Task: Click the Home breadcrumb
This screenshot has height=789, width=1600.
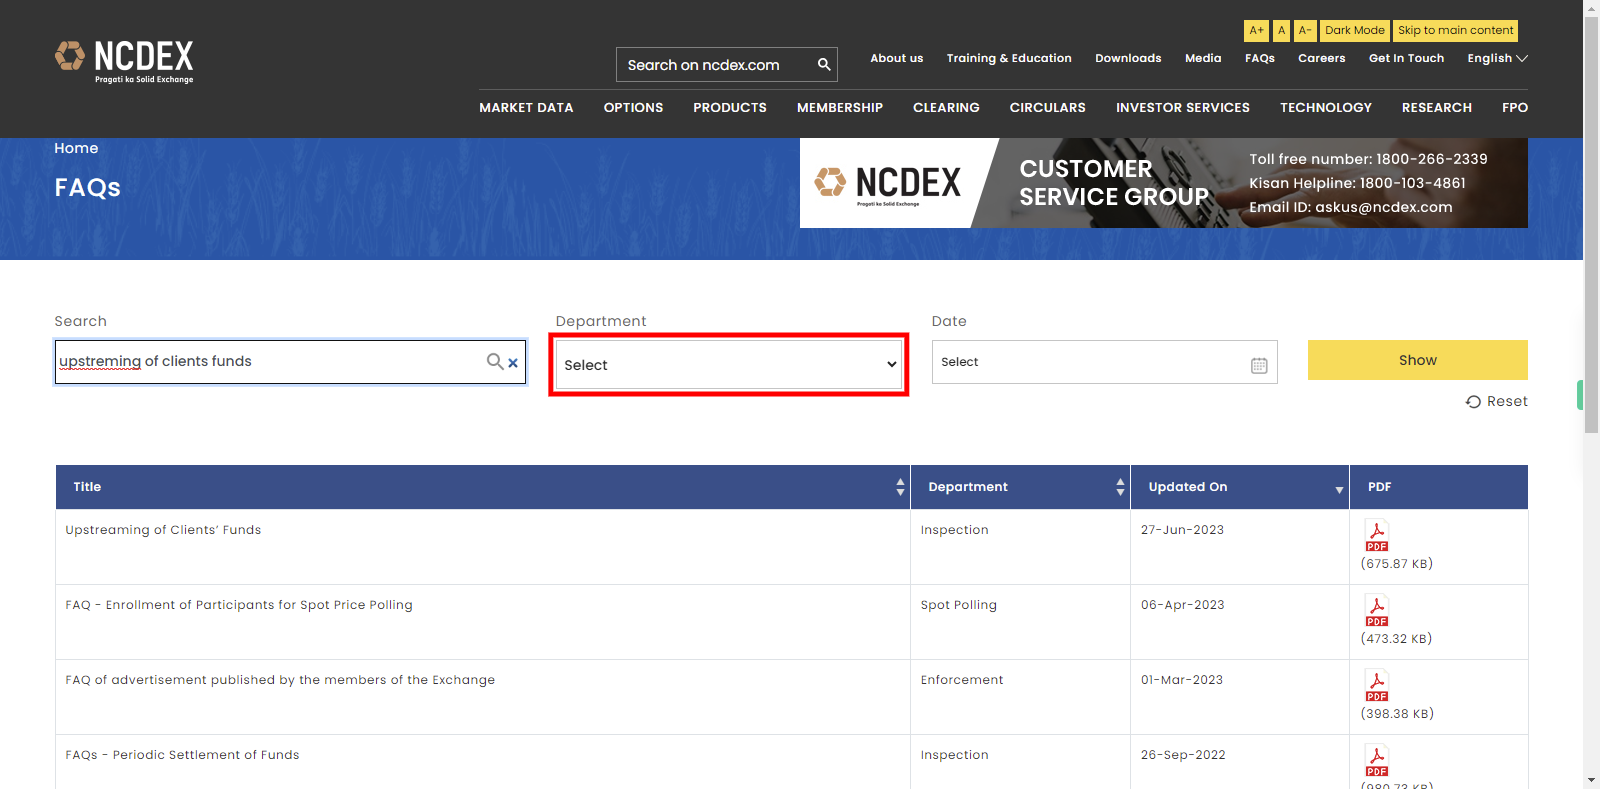Action: (x=76, y=148)
